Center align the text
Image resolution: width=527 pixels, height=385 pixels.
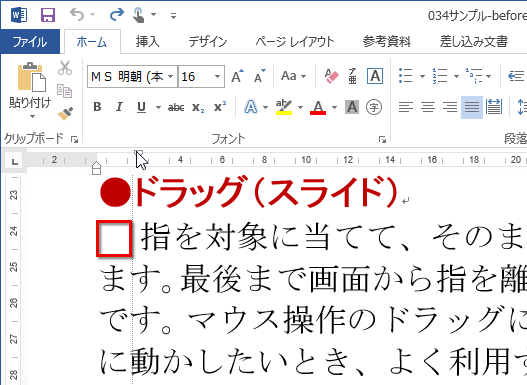click(x=428, y=107)
